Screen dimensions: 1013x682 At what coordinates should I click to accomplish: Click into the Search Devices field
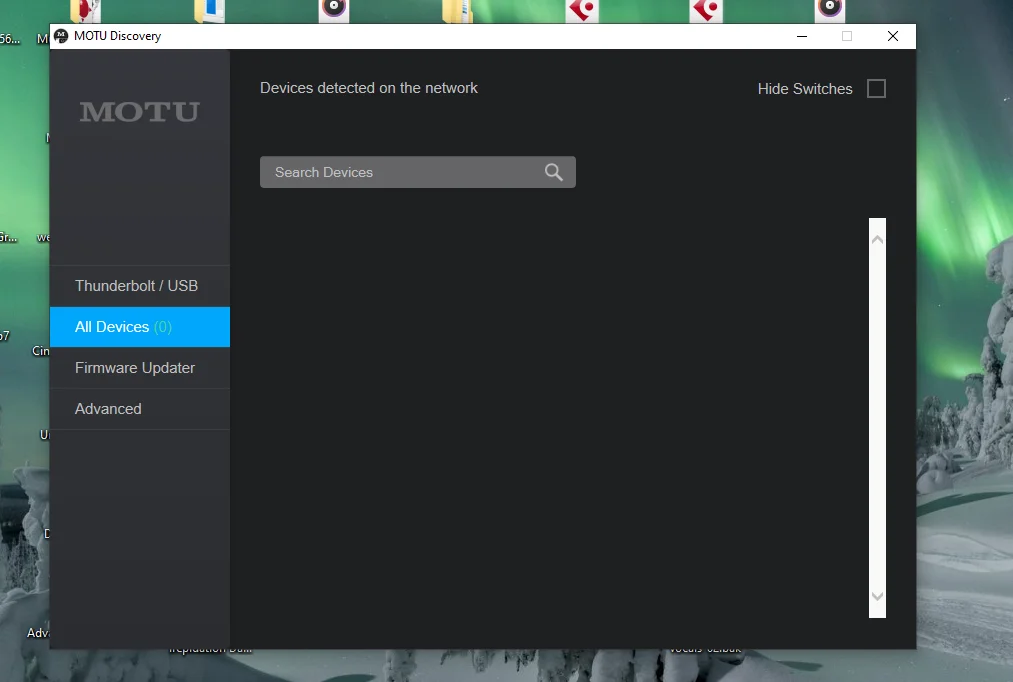point(417,172)
